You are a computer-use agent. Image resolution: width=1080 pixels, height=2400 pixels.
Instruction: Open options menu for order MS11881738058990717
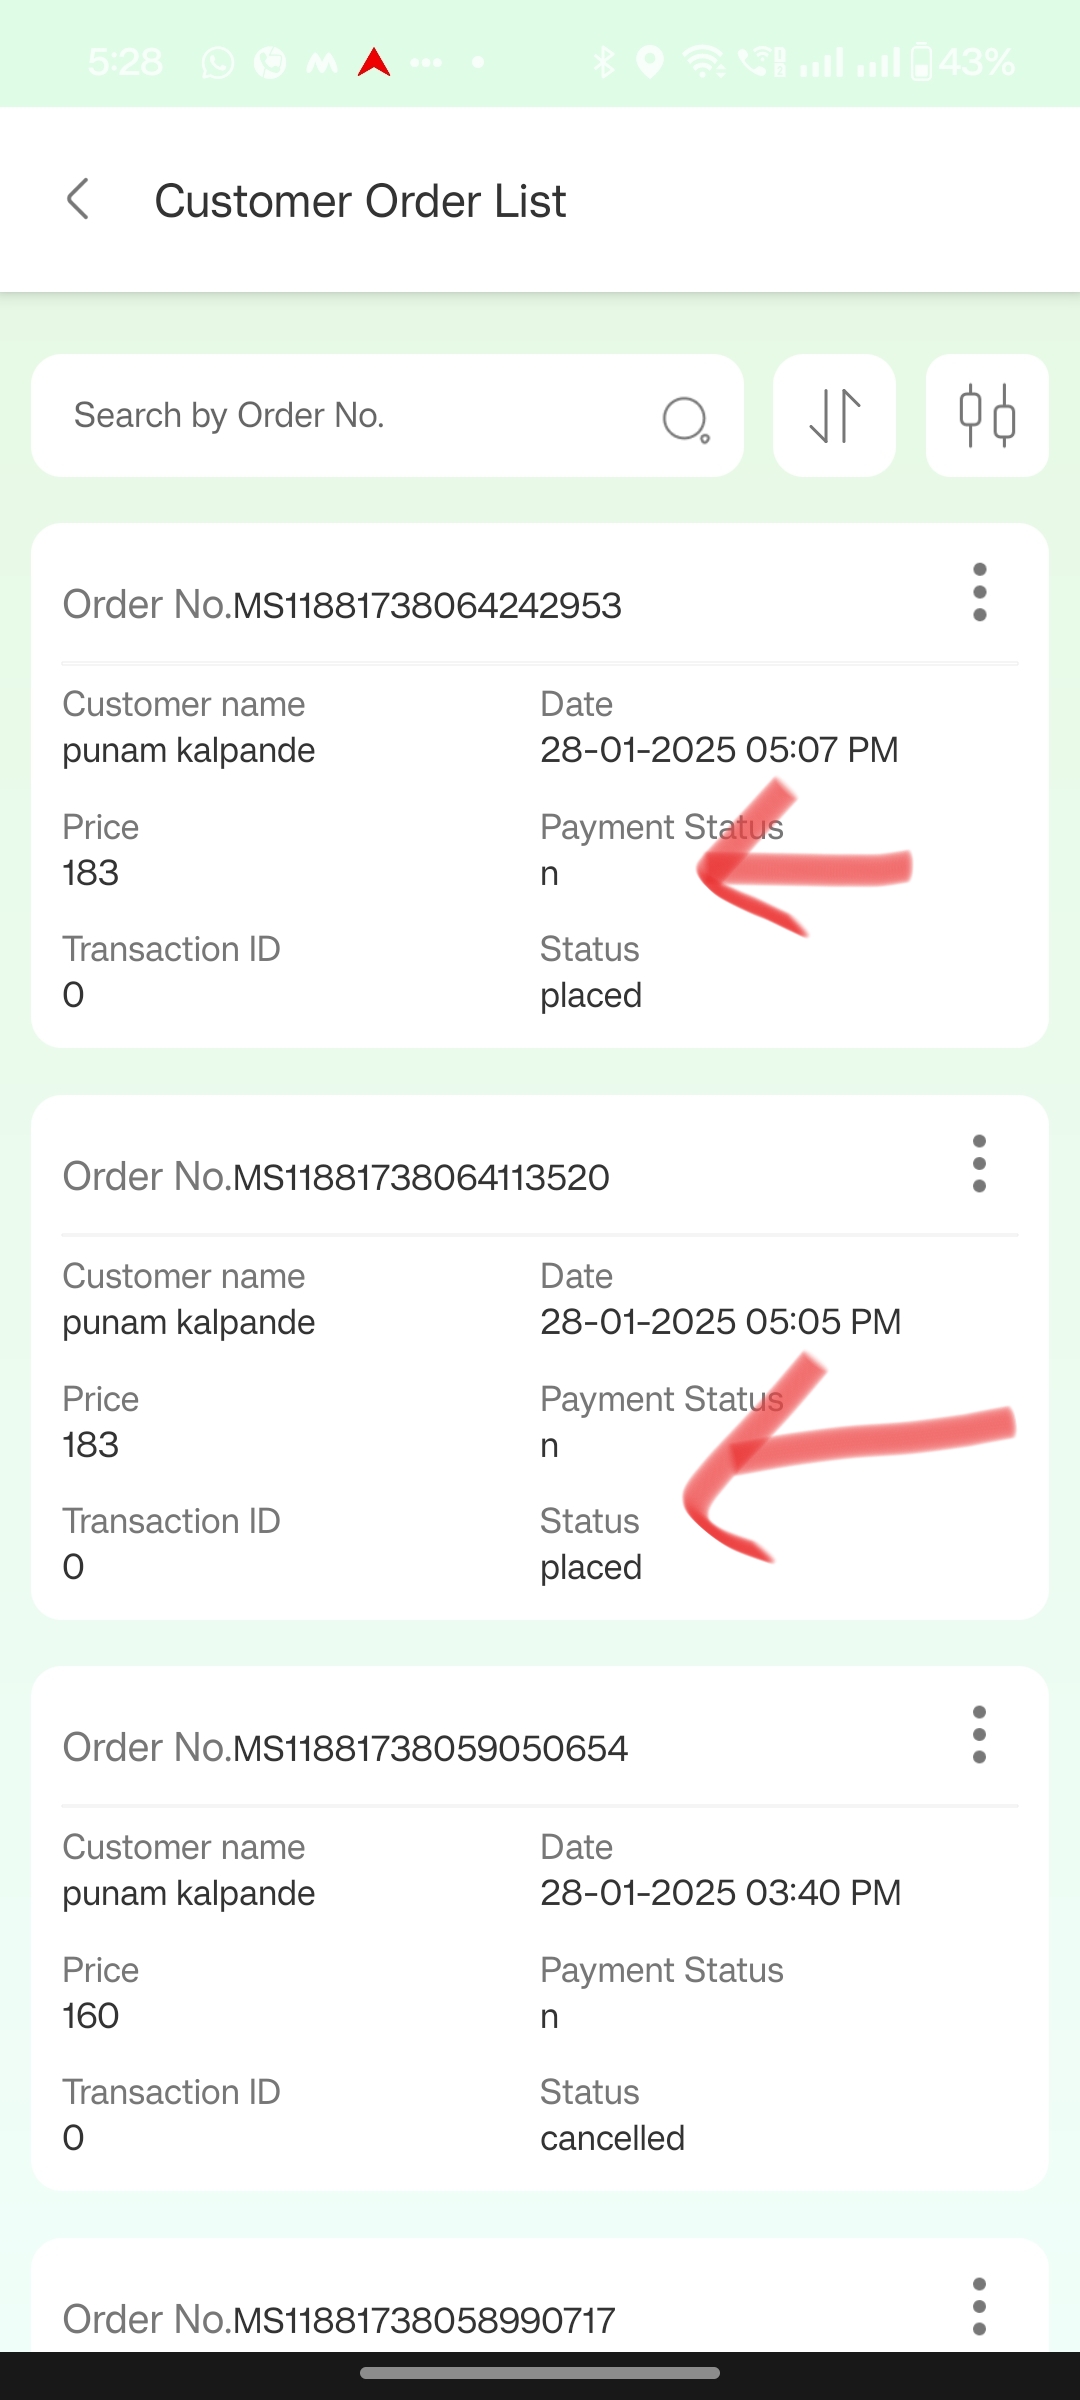pyautogui.click(x=980, y=2306)
